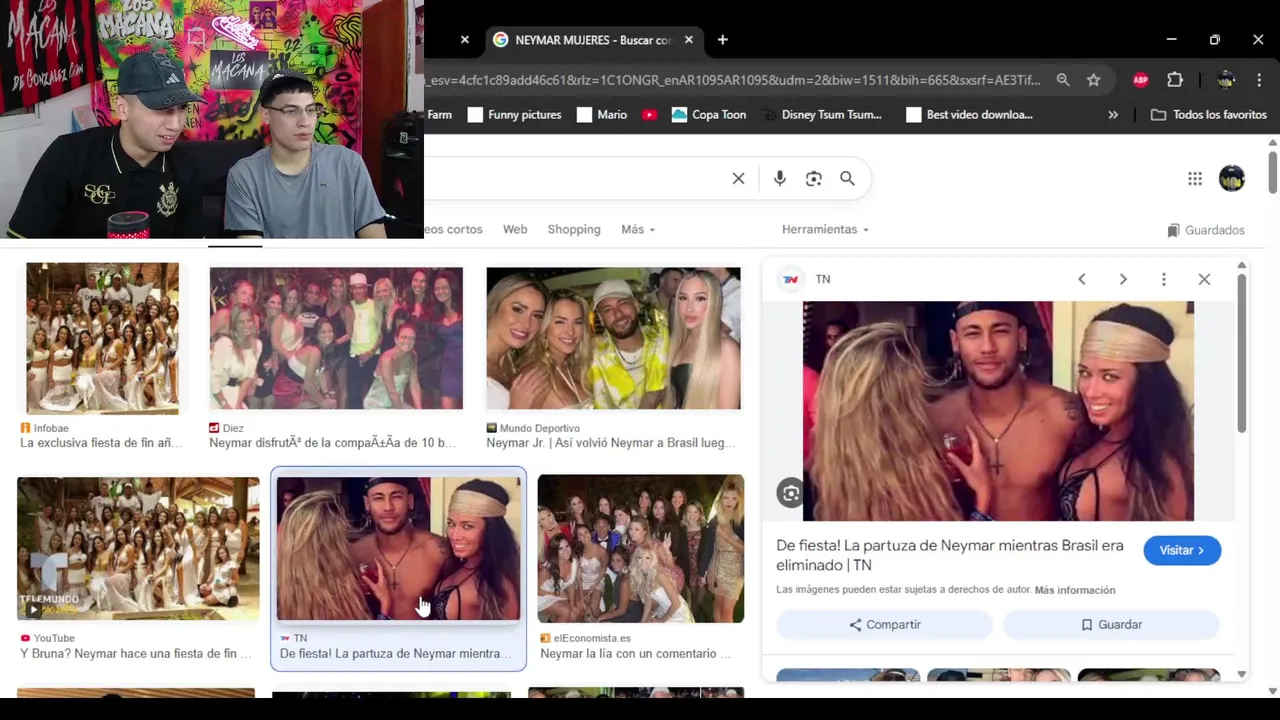This screenshot has height=720, width=1280.
Task: Open the Diez result thumbnail
Action: (336, 338)
